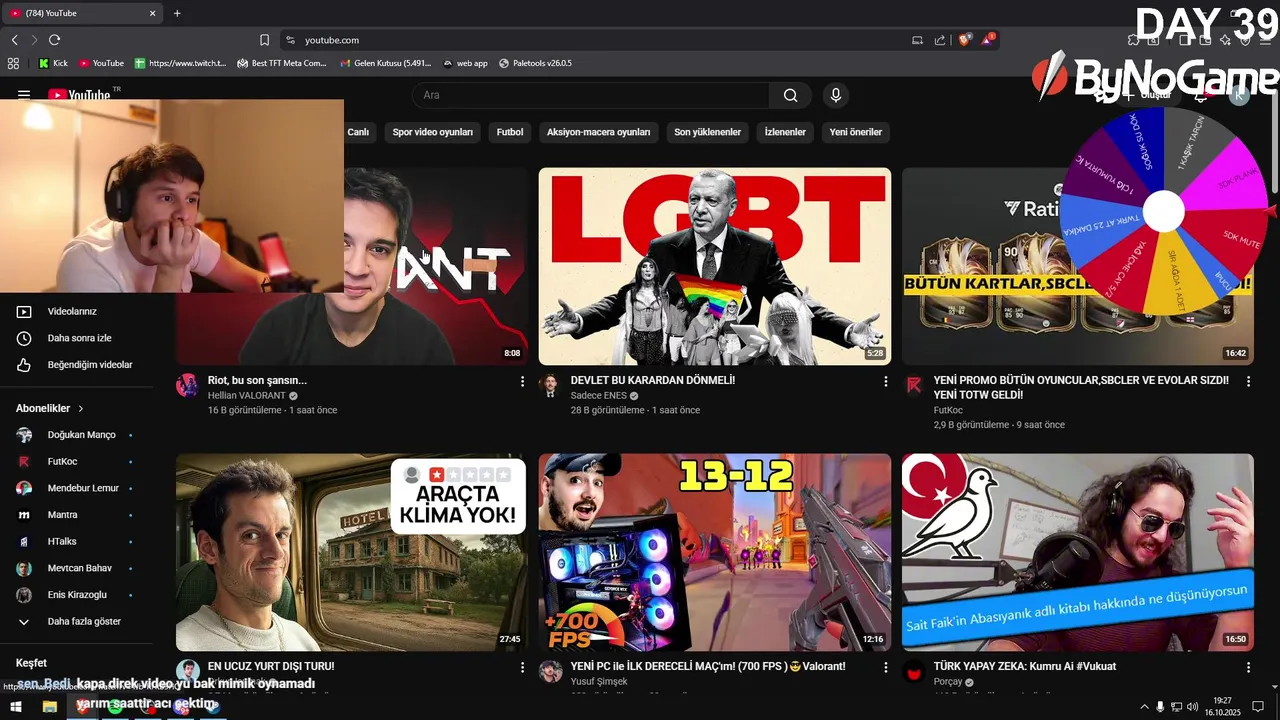The height and width of the screenshot is (720, 1280).
Task: Expand the Abonelikler section chevron
Action: click(x=81, y=409)
